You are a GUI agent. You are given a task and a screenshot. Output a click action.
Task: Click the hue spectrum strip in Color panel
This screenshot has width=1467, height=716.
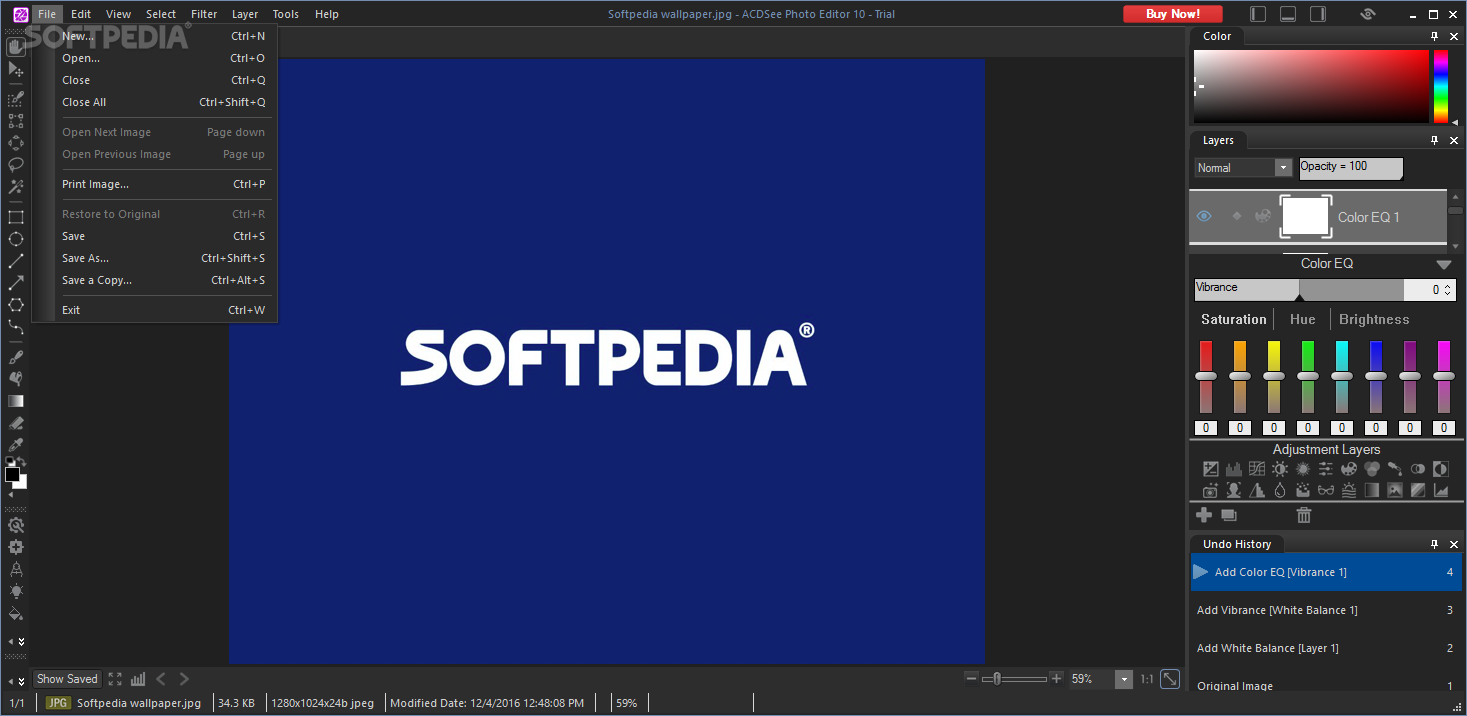coord(1441,86)
